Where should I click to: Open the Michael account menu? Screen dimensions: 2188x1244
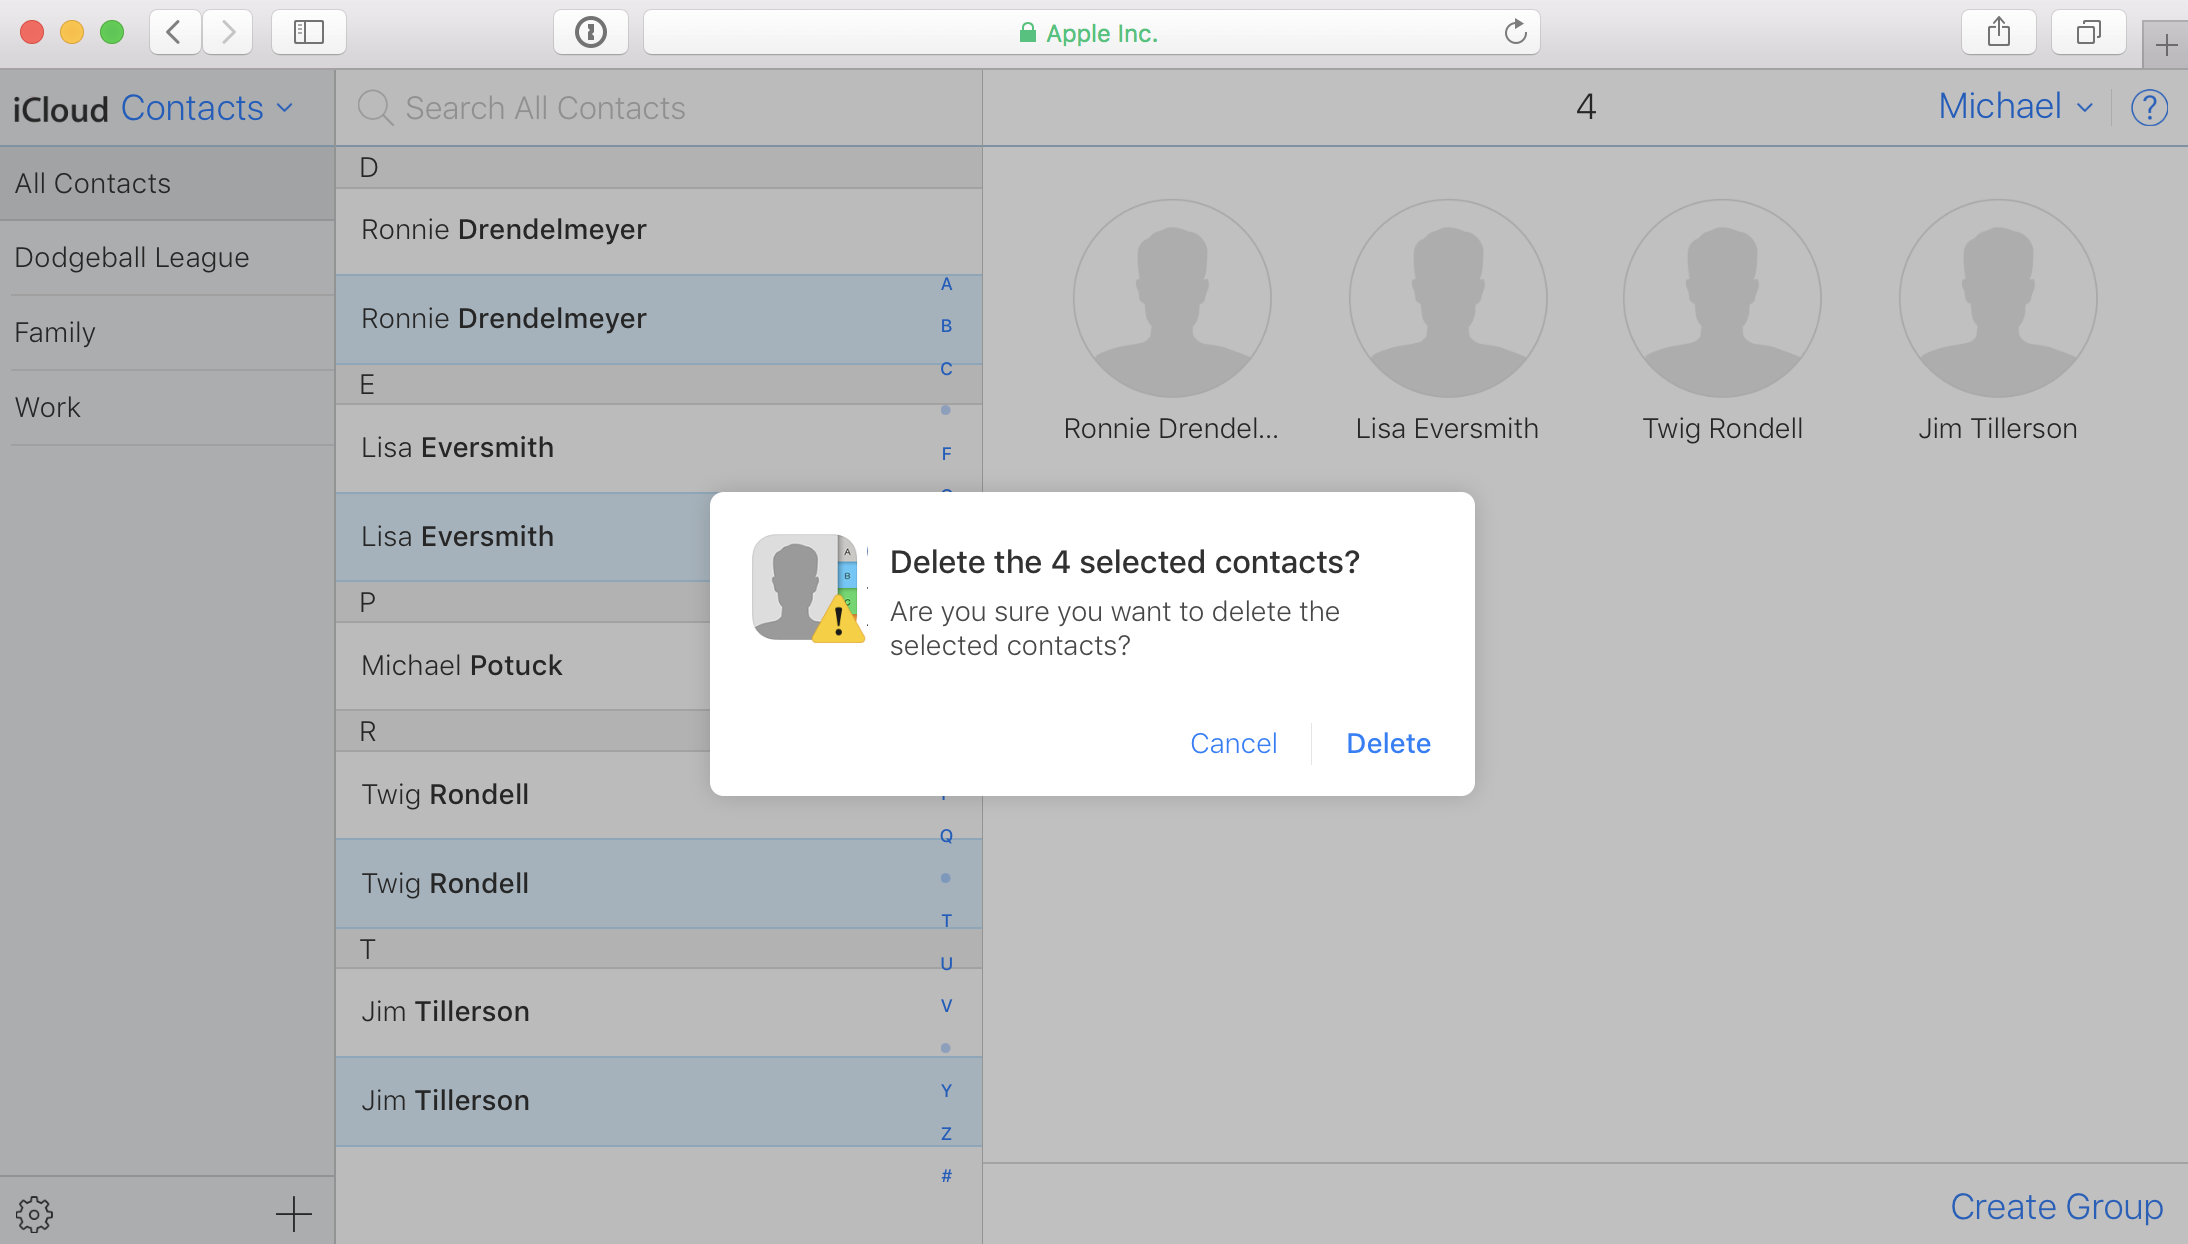2015,106
